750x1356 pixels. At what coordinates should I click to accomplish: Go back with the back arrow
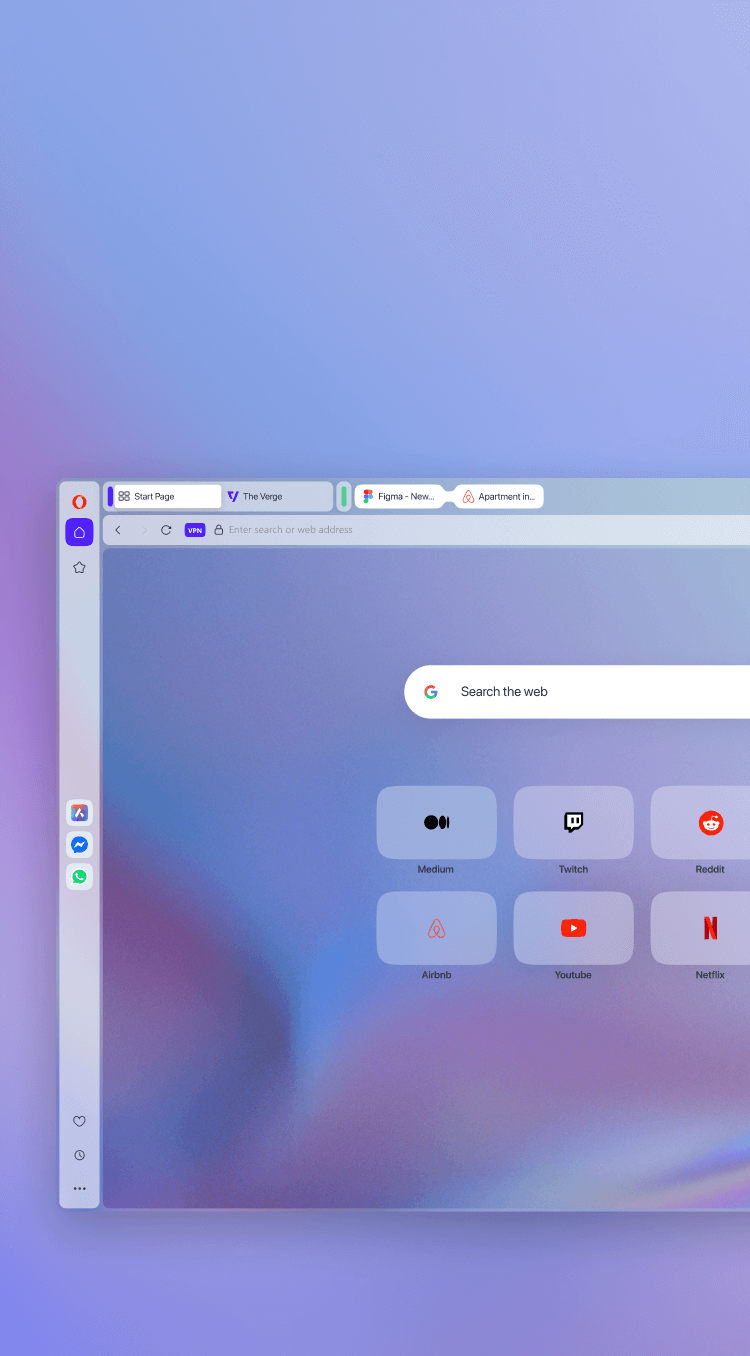[118, 530]
